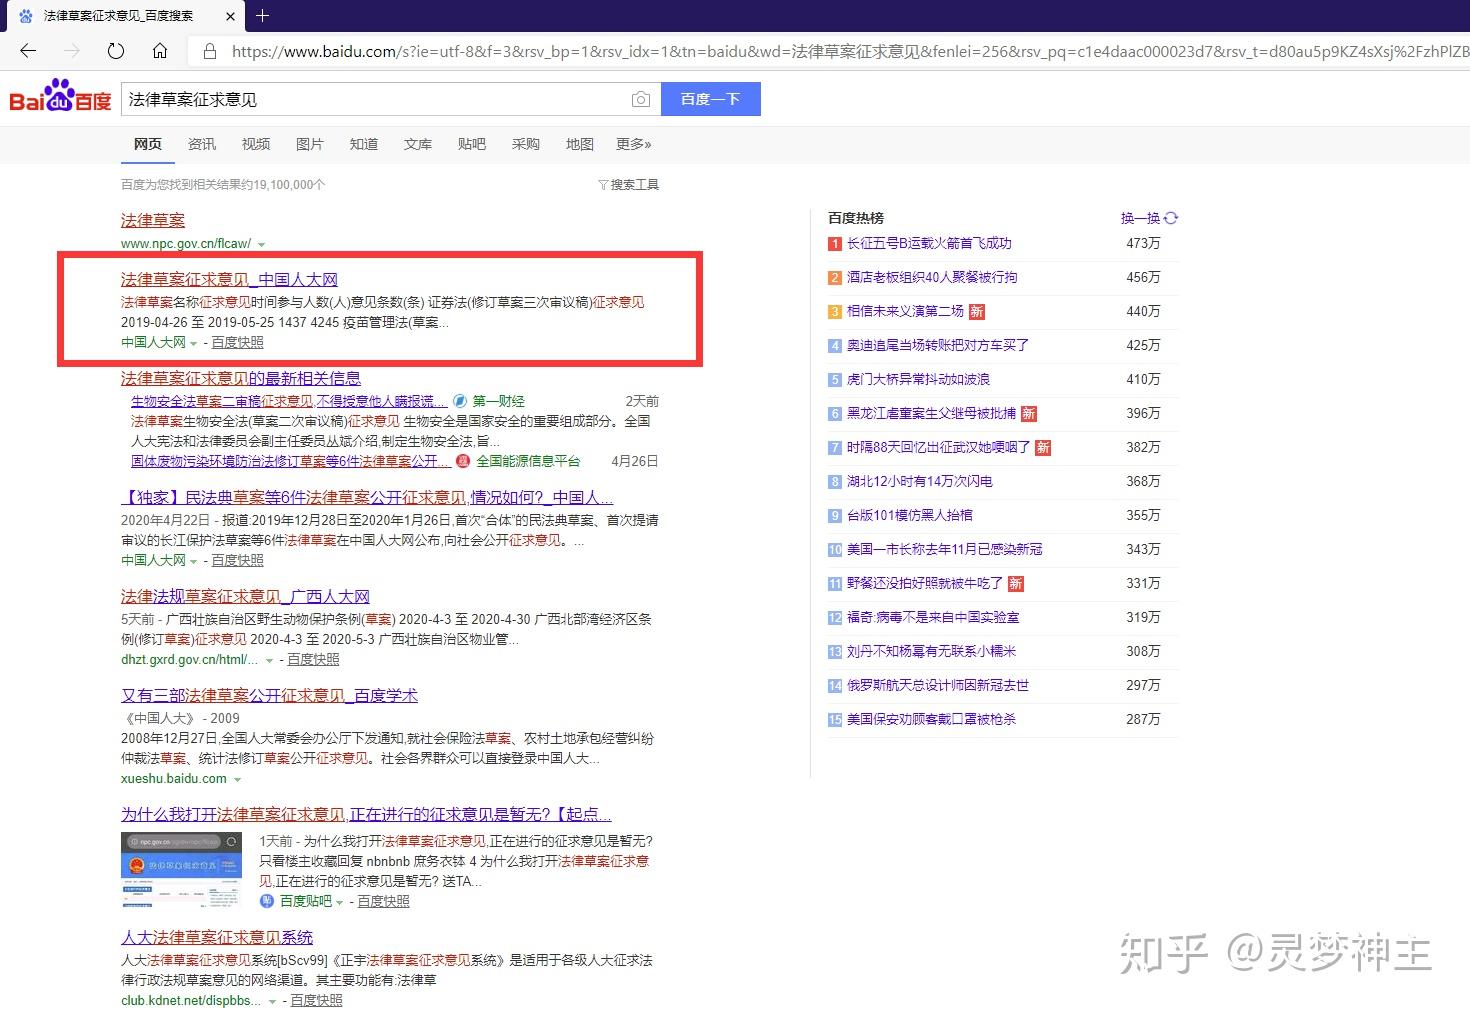Open 法律草案征求意见_中国人大网 result
Image resolution: width=1470 pixels, height=1012 pixels.
(x=229, y=279)
